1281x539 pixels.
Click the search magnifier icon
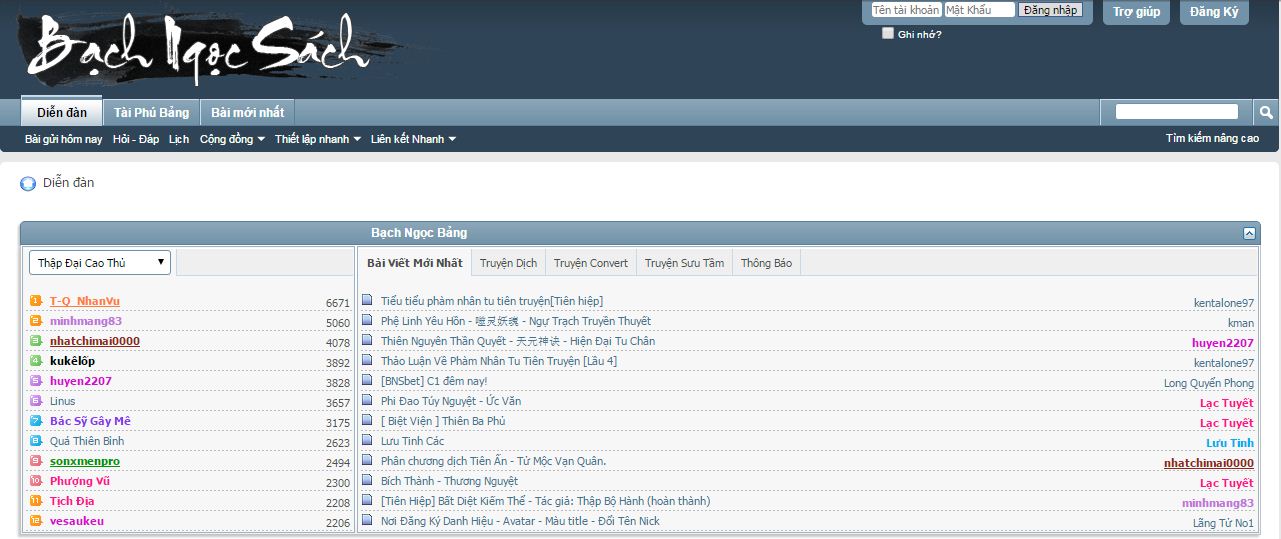click(1266, 112)
